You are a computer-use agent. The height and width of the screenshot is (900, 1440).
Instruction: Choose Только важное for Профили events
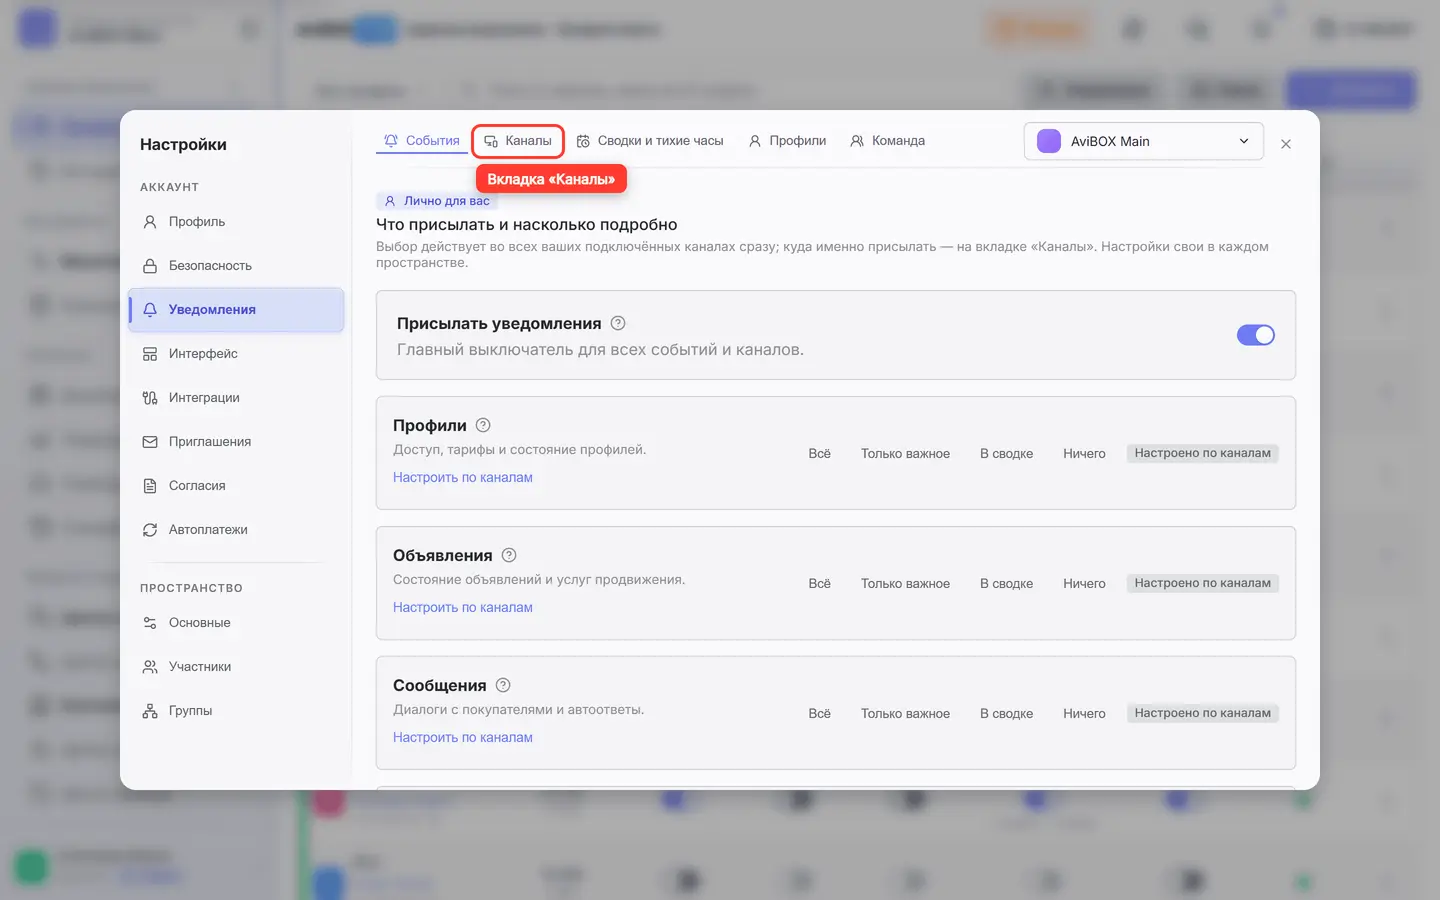pyautogui.click(x=906, y=453)
